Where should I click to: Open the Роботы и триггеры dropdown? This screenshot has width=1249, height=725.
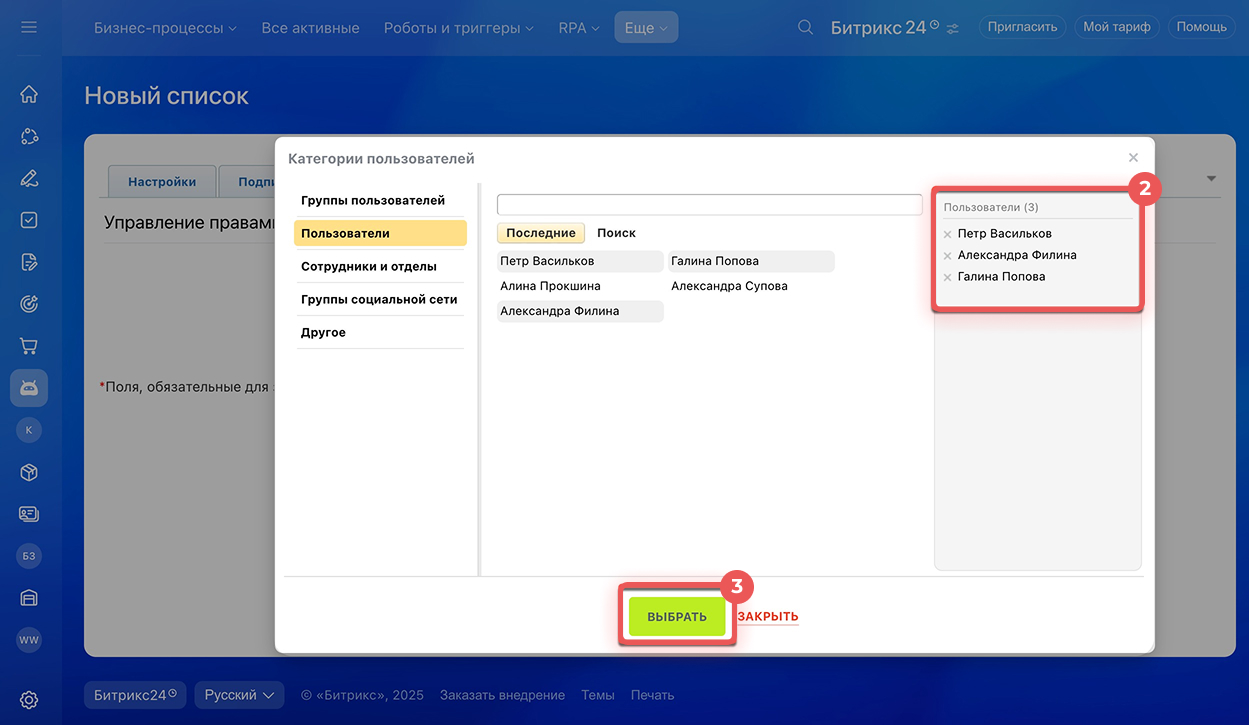[x=458, y=28]
